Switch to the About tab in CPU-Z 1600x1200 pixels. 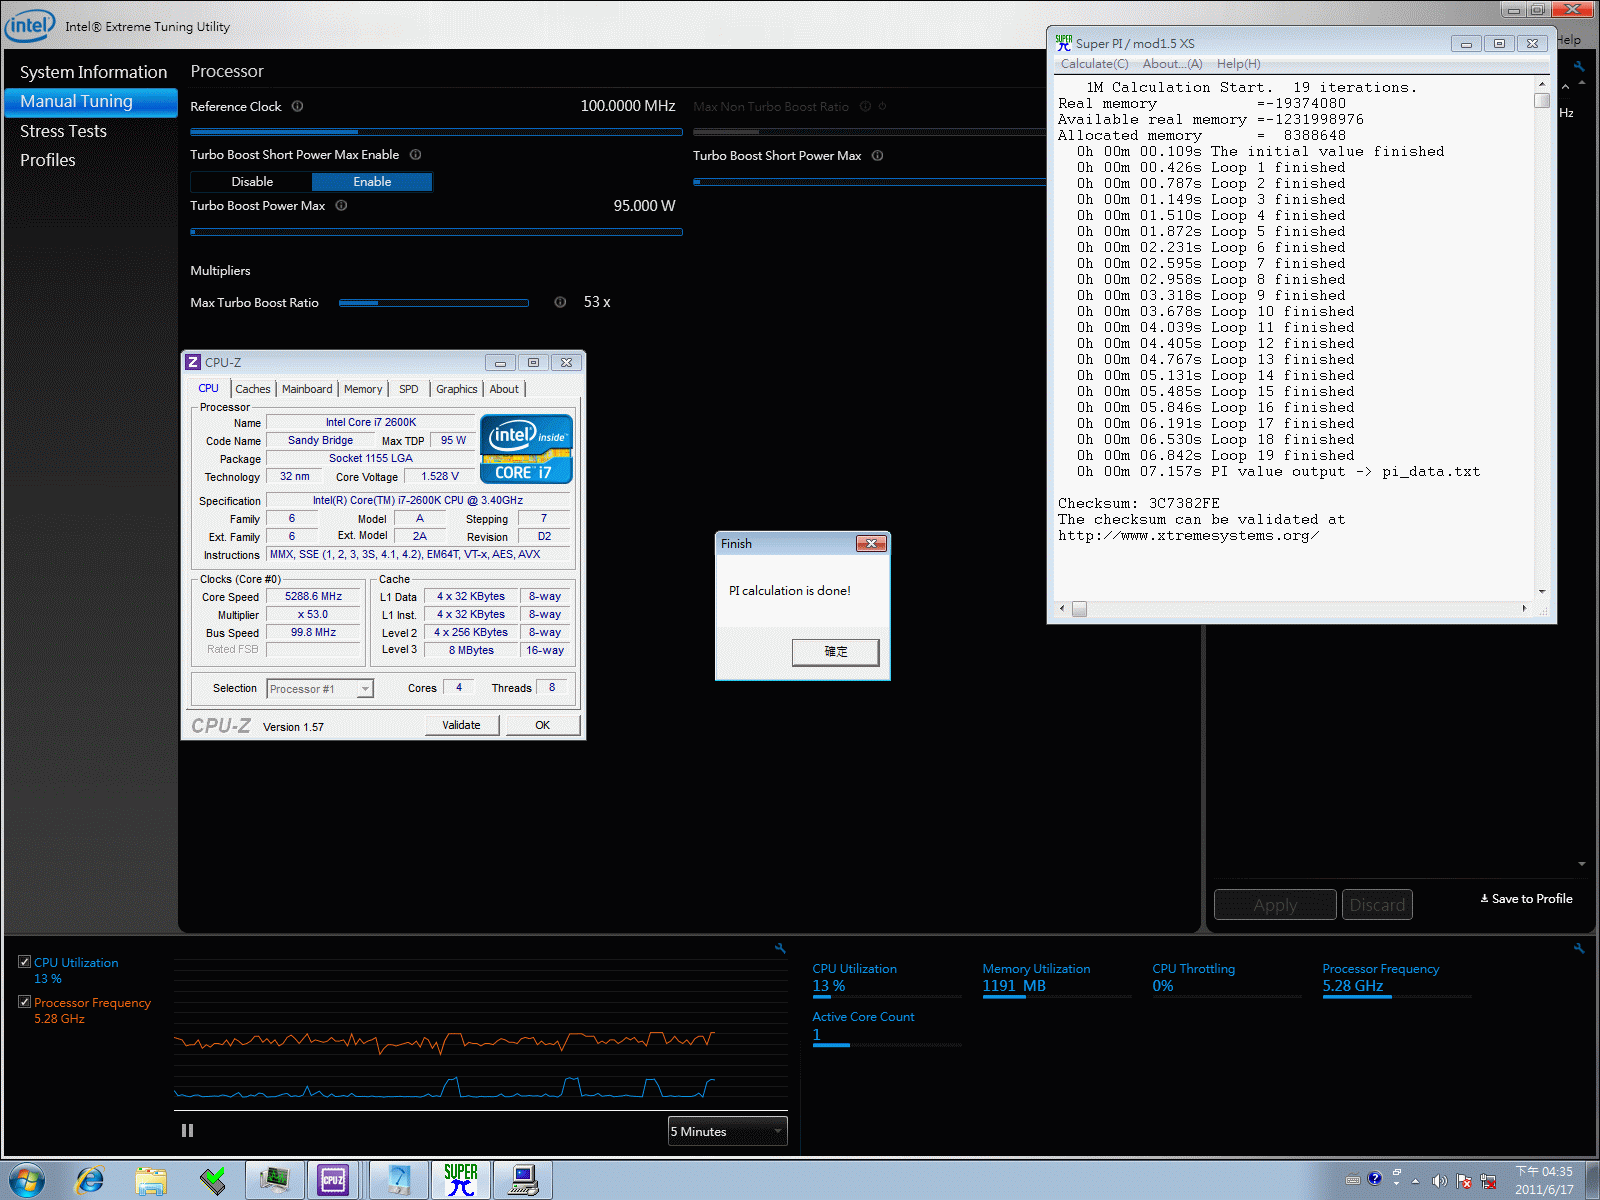504,389
